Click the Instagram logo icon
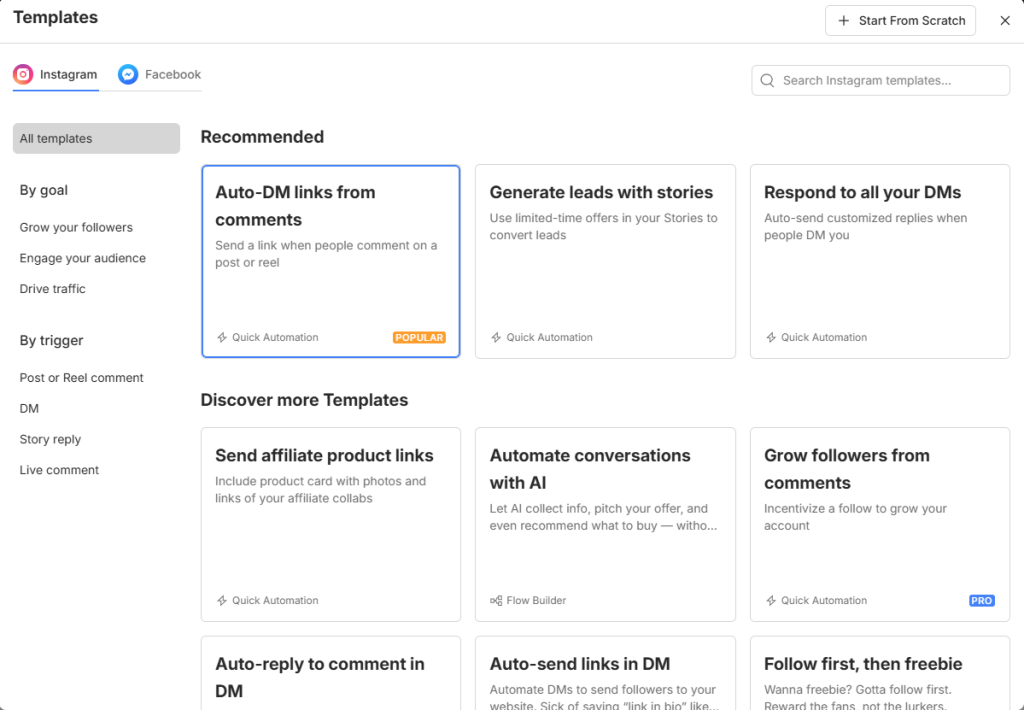The image size is (1024, 710). pyautogui.click(x=23, y=74)
